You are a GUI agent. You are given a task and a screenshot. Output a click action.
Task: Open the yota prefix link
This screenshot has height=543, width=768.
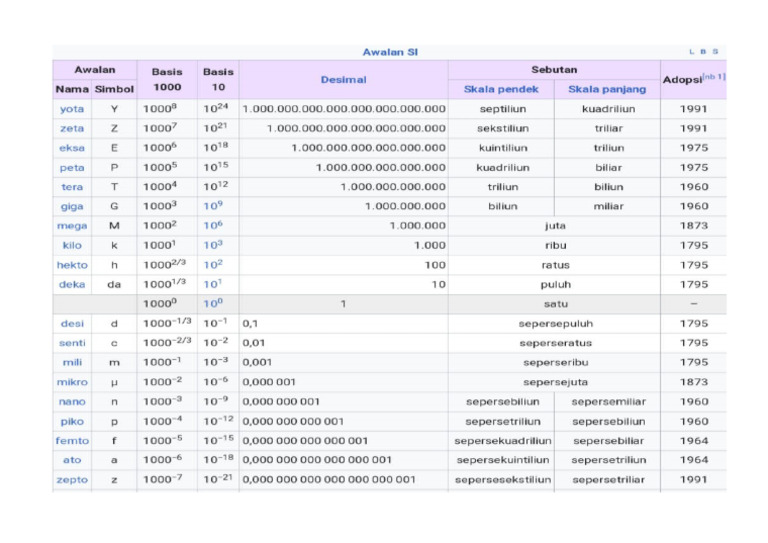click(72, 109)
